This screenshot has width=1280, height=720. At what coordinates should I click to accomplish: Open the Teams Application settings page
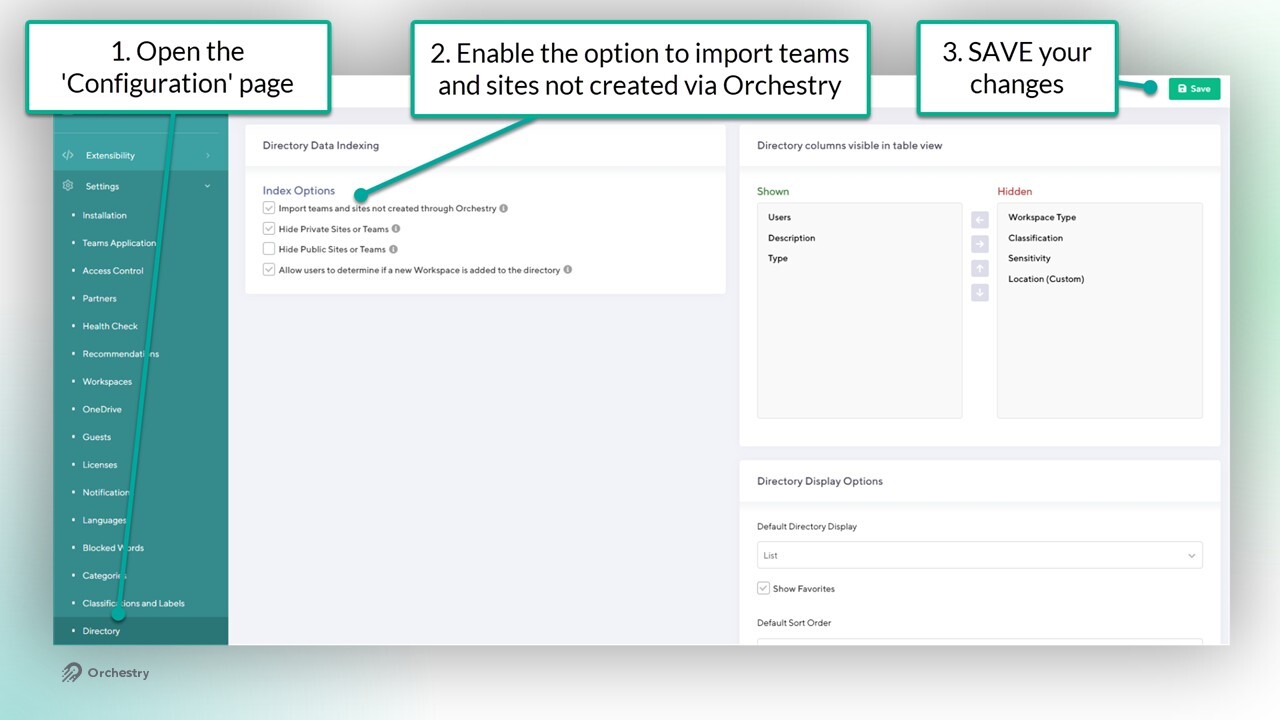coord(119,243)
